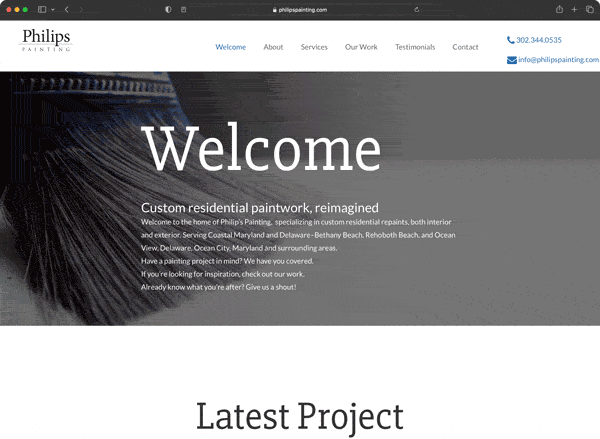Close the window with red button
Viewport: 600px width, 439px height.
coord(9,10)
